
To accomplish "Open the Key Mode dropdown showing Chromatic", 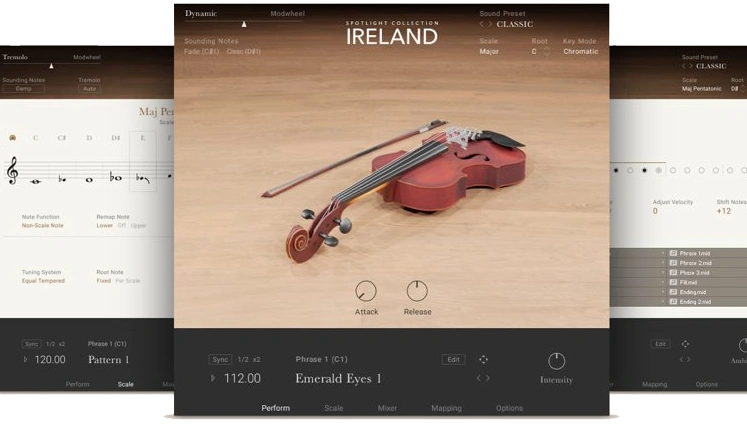I will (x=580, y=51).
